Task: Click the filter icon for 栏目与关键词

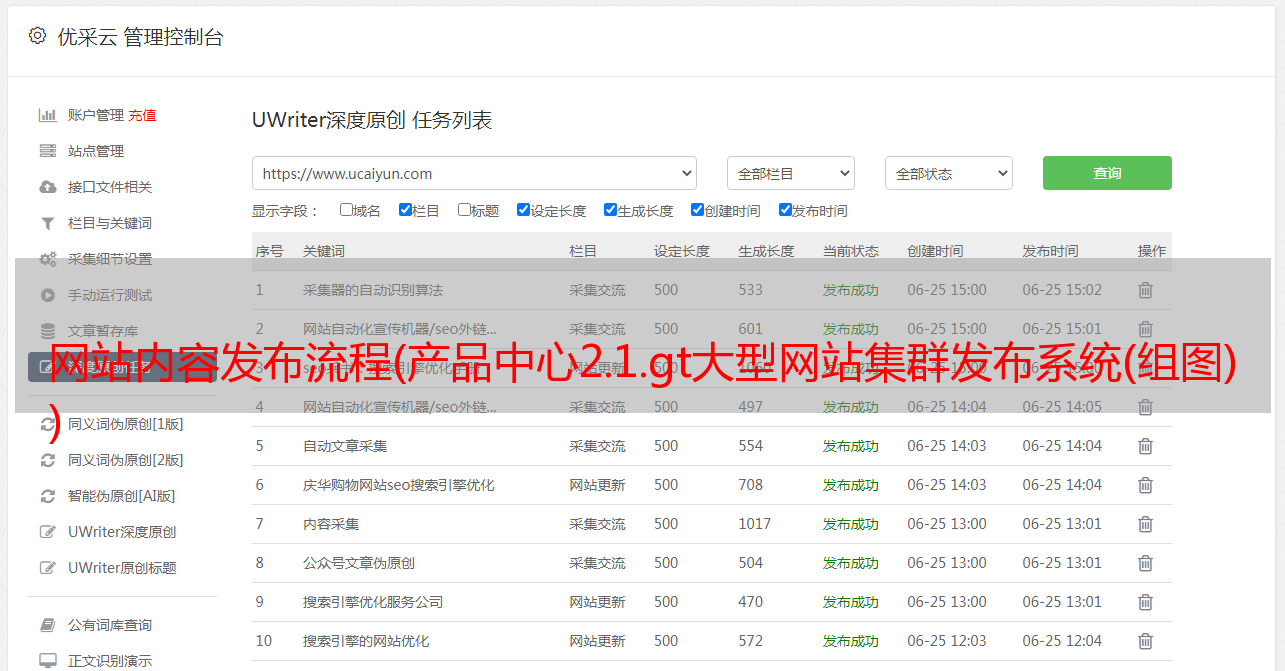Action: tap(47, 223)
